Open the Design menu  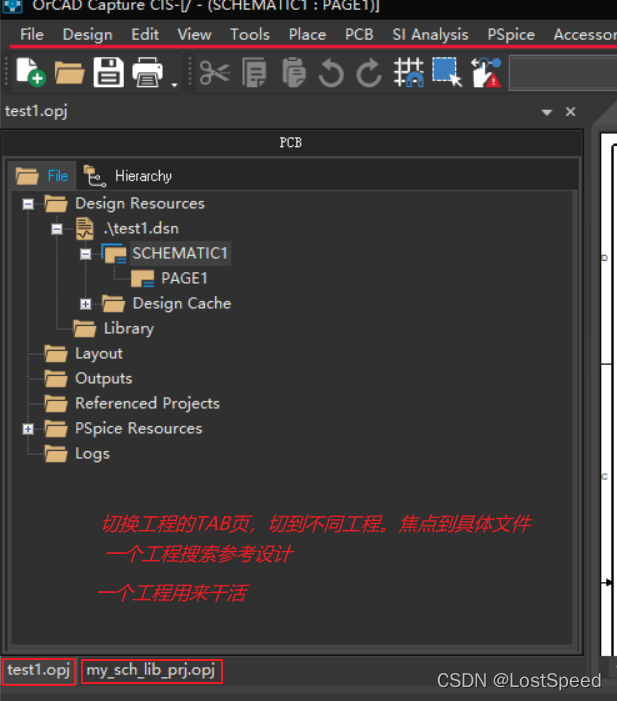point(88,34)
